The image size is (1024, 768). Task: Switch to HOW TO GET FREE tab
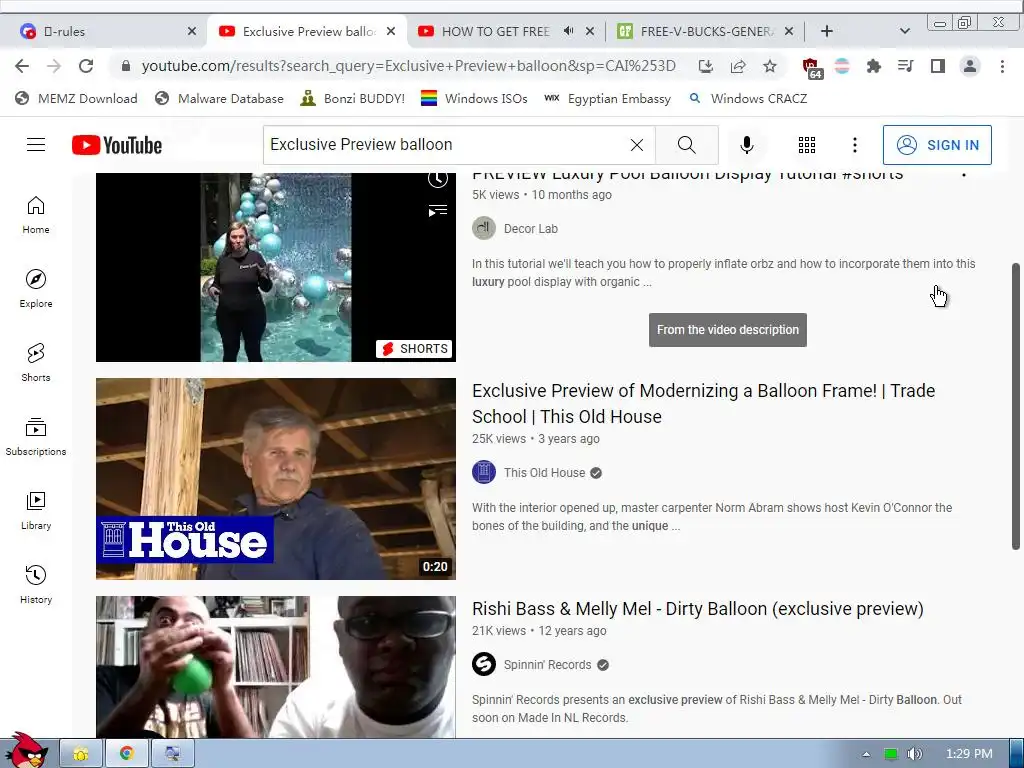496,31
